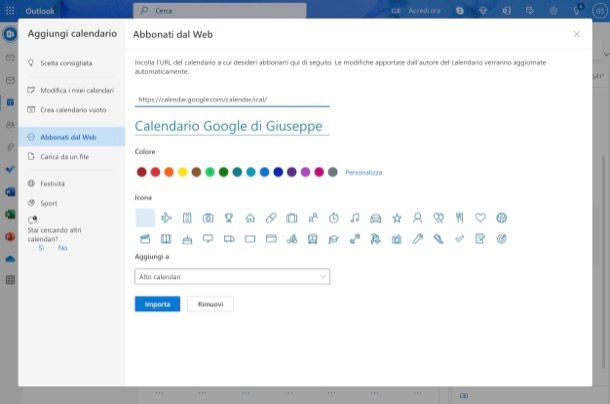The height and width of the screenshot is (404, 610).
Task: Open OneDrive cloud icon in left rail
Action: click(10, 259)
